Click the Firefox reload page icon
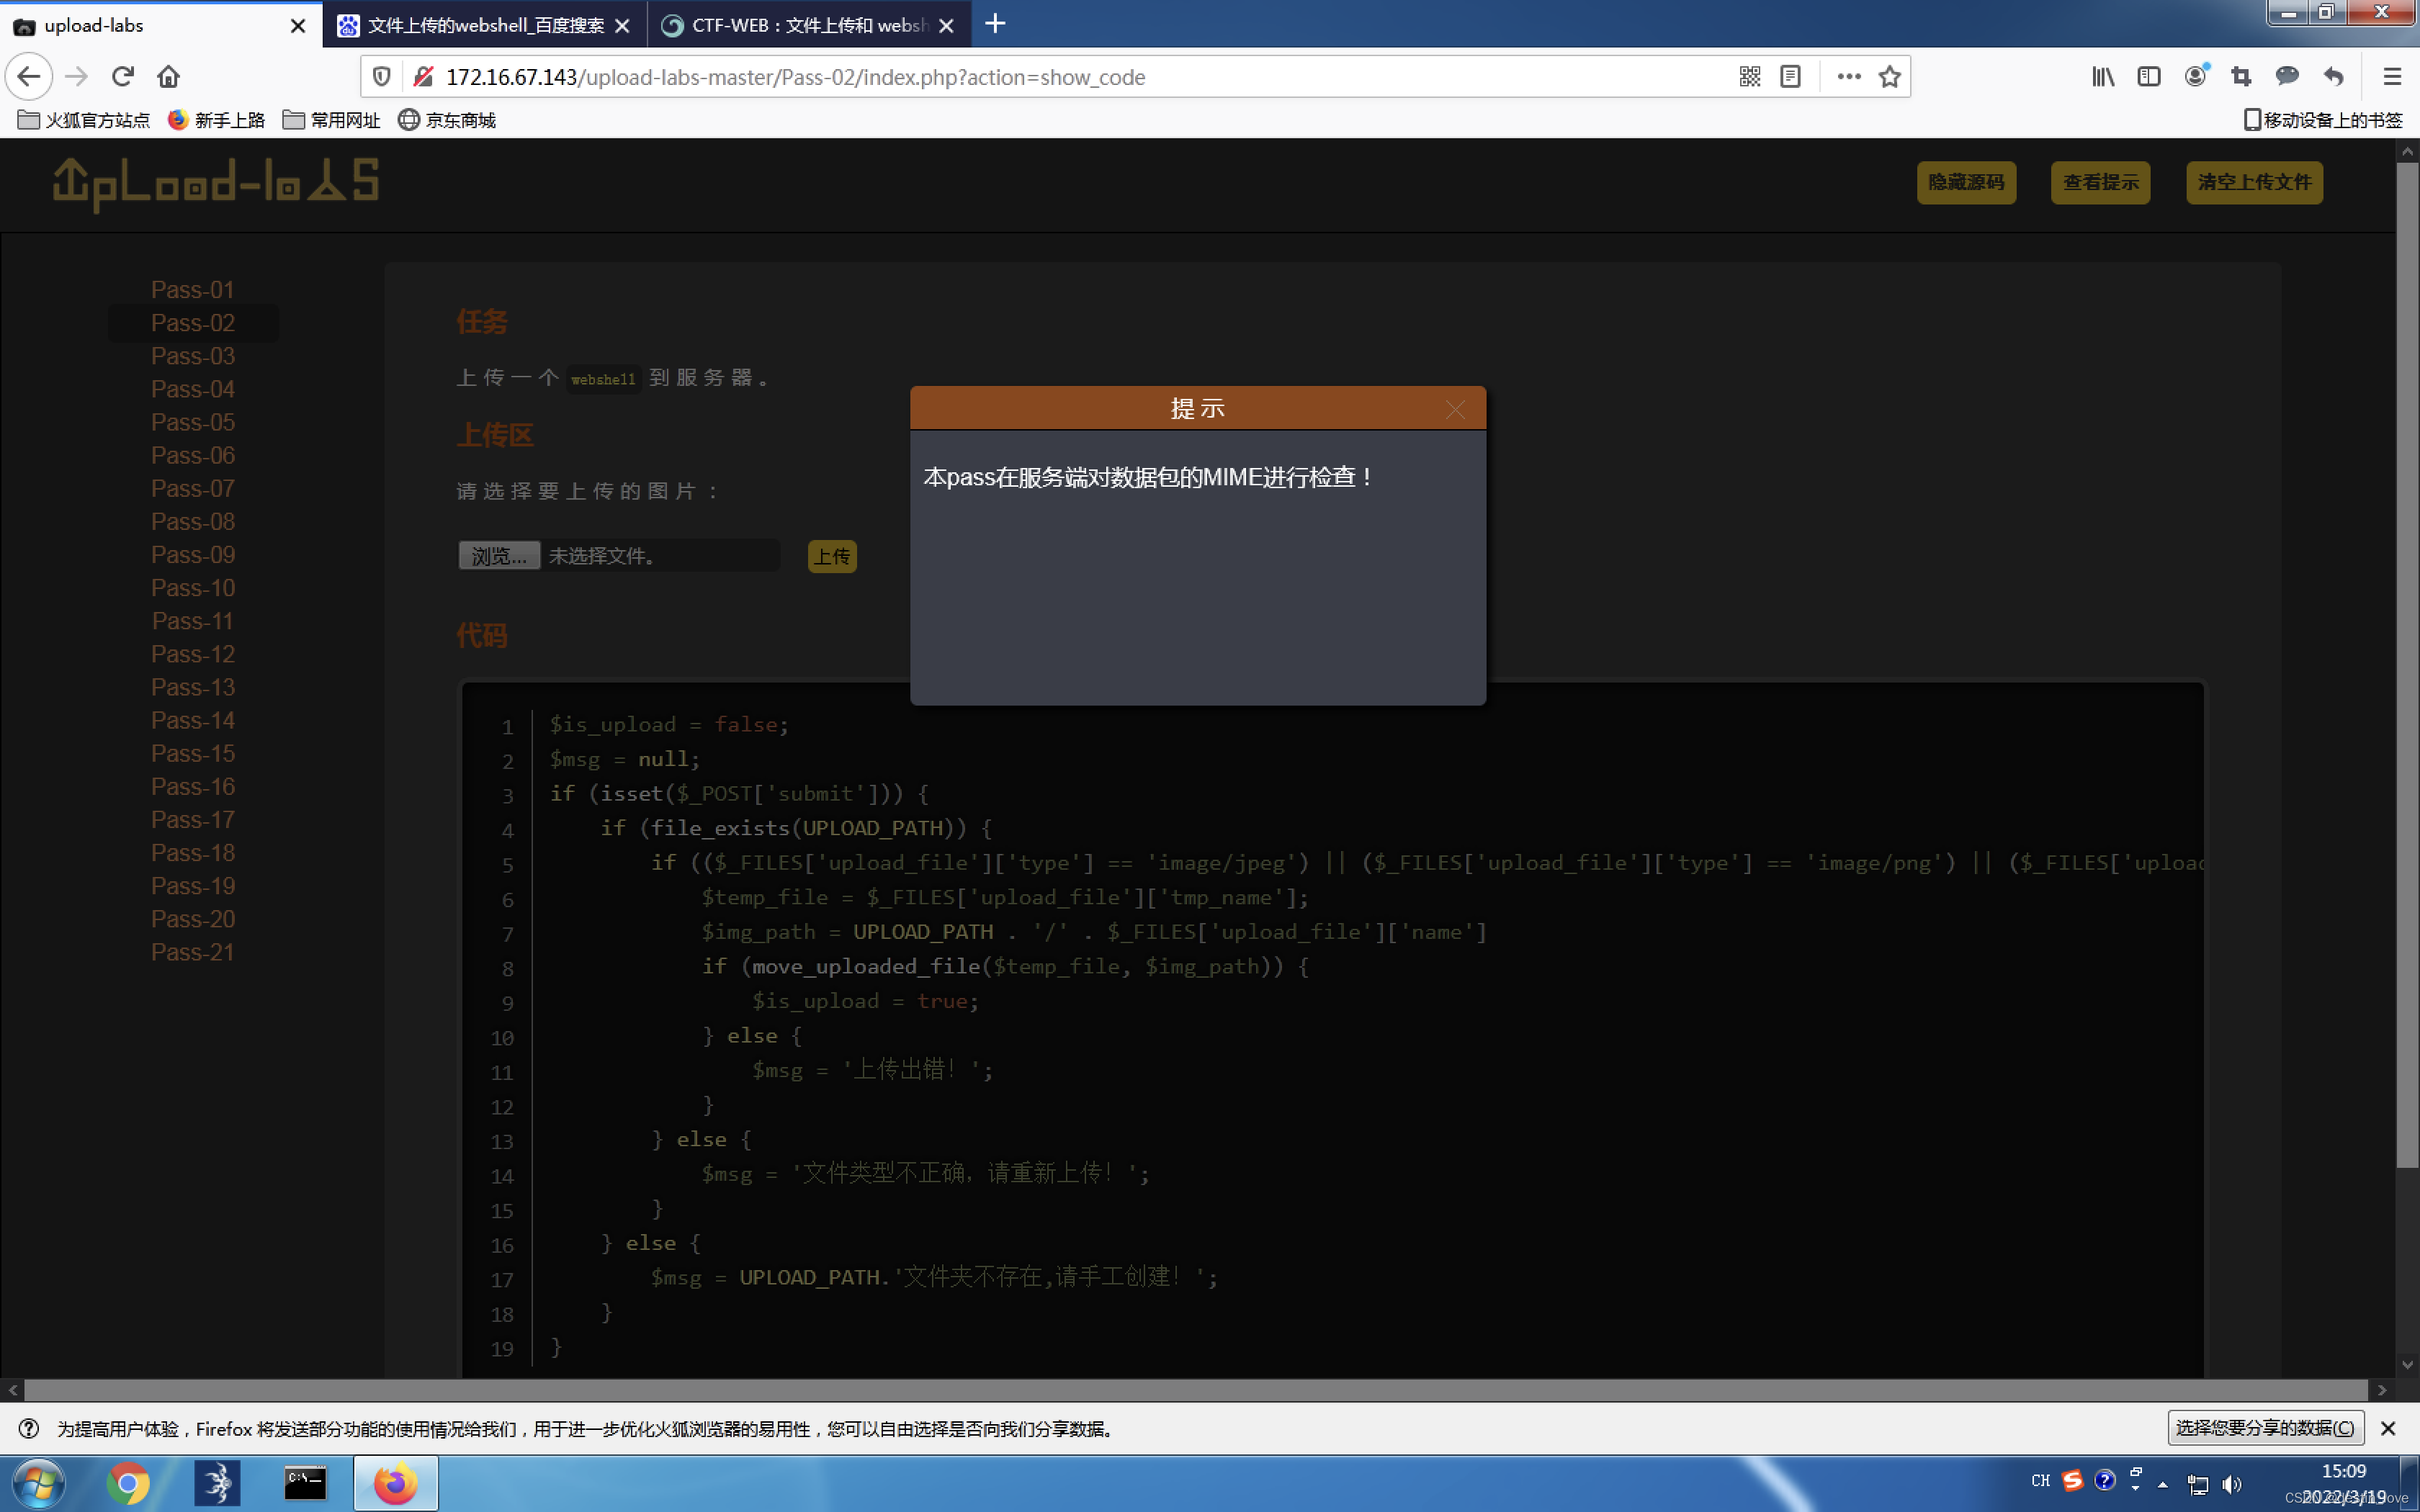 [122, 77]
